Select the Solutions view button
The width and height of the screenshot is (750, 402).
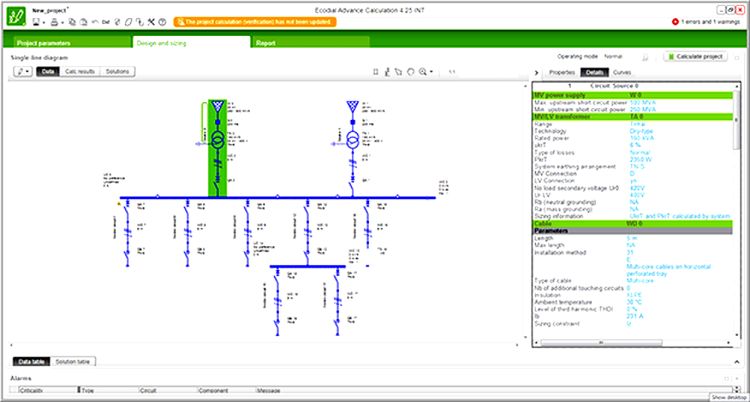tap(118, 71)
